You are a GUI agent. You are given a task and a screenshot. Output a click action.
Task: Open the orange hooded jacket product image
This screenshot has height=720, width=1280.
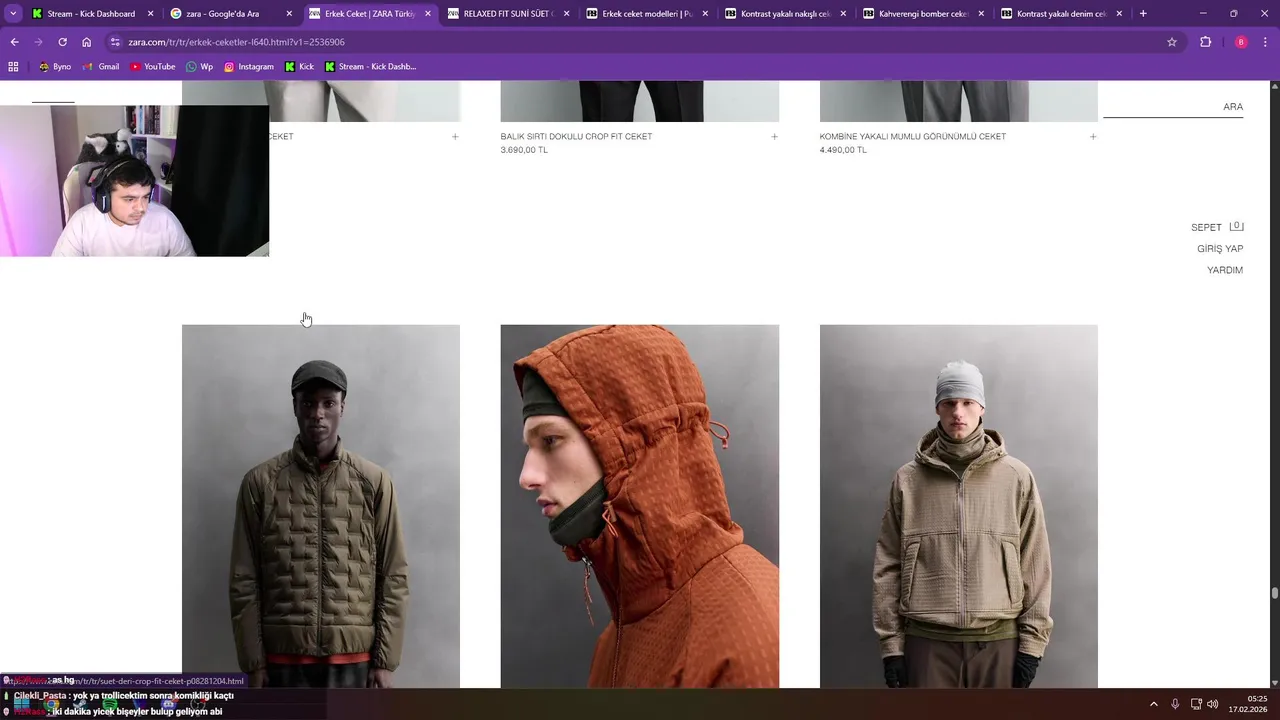[x=640, y=506]
